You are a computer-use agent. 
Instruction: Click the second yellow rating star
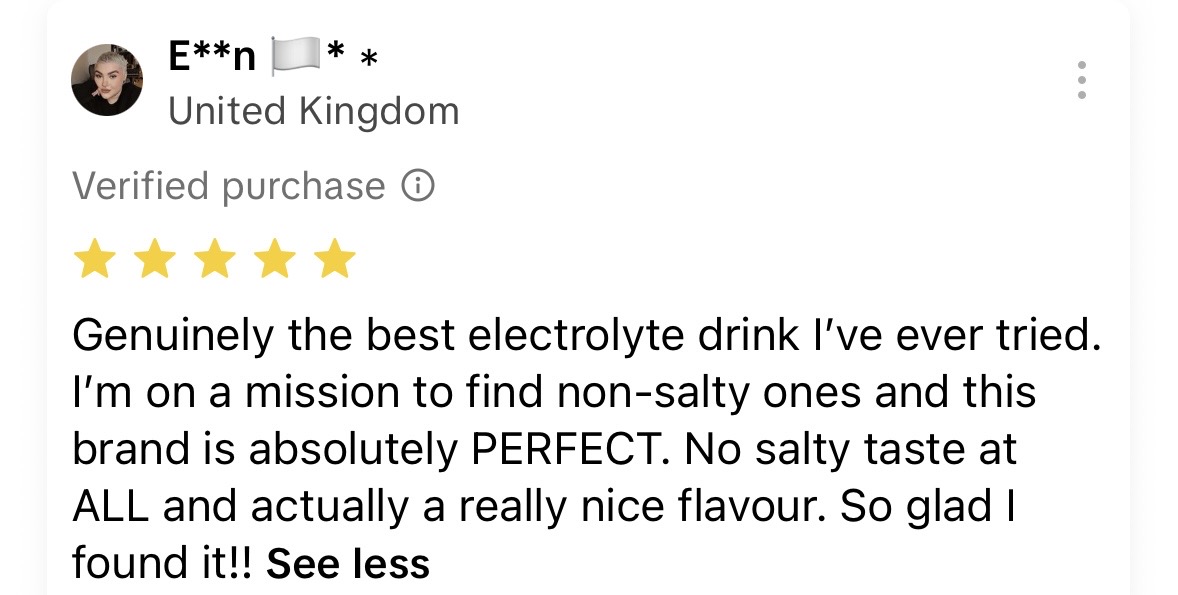point(153,258)
